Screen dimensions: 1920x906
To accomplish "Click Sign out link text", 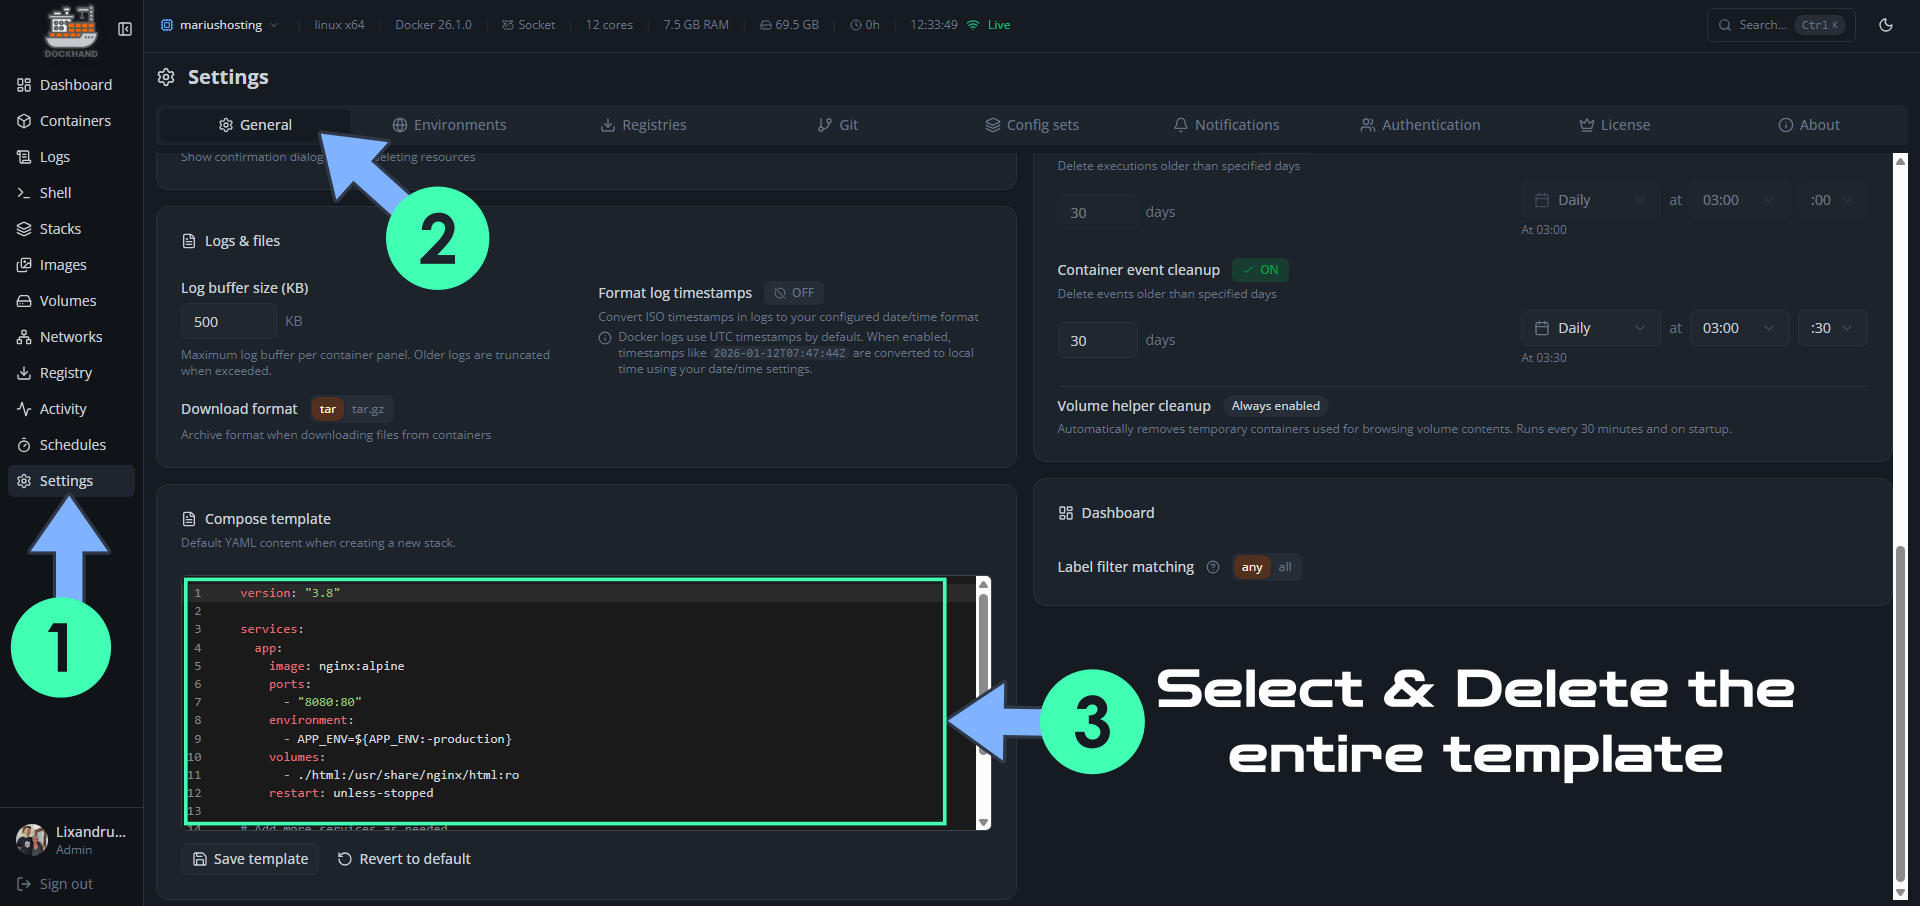I will [66, 884].
